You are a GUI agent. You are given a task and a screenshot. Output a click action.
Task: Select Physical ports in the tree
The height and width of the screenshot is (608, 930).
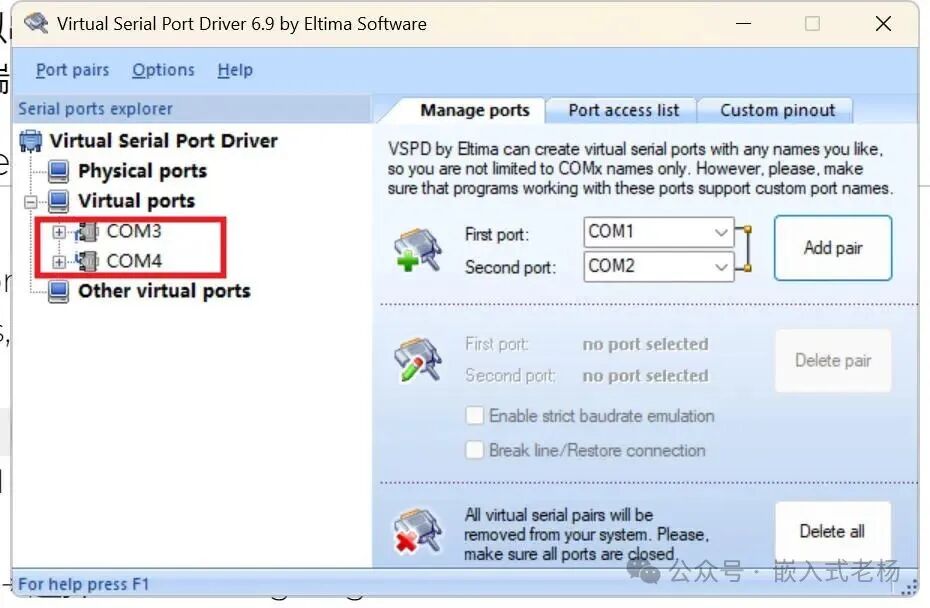coord(142,171)
